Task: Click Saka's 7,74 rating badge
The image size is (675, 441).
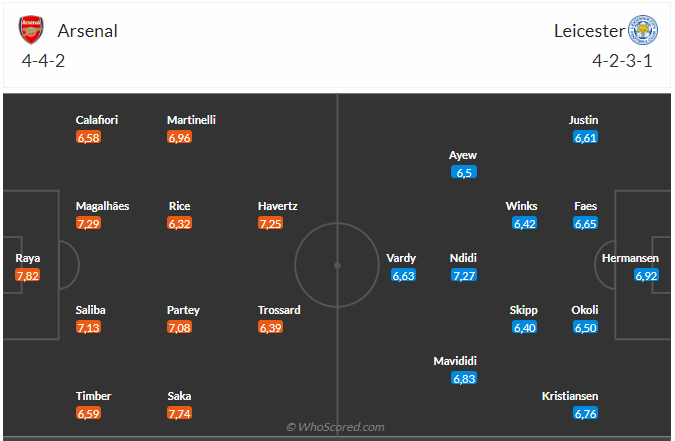Action: (179, 412)
